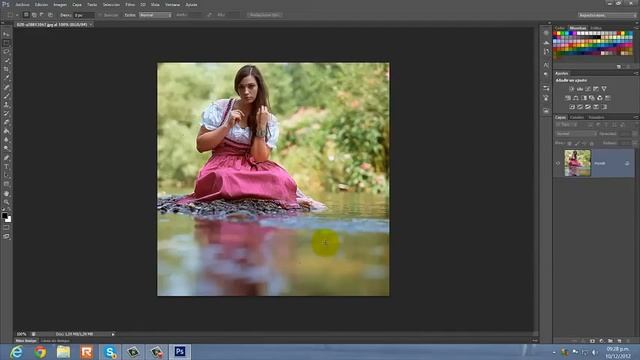The height and width of the screenshot is (360, 640).
Task: Select the Eyedropper tool
Action: point(6,78)
